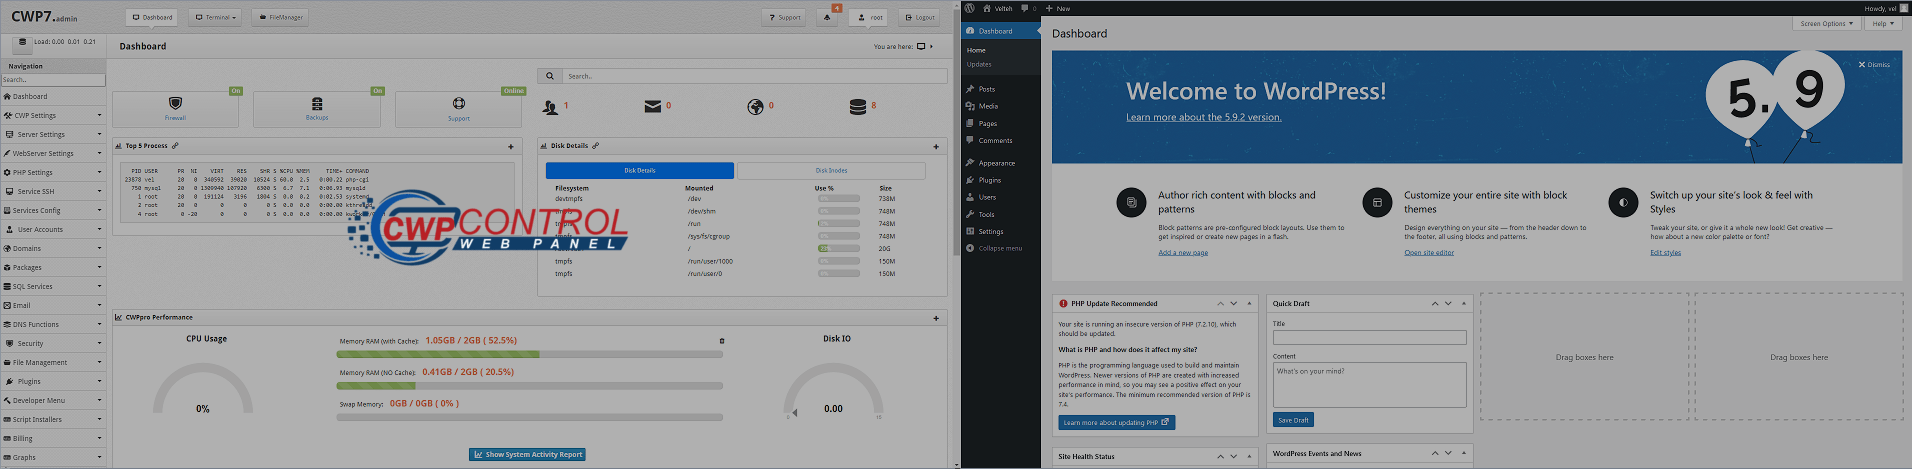
Task: Select Home under WordPress Dashboard menu
Action: pos(976,50)
